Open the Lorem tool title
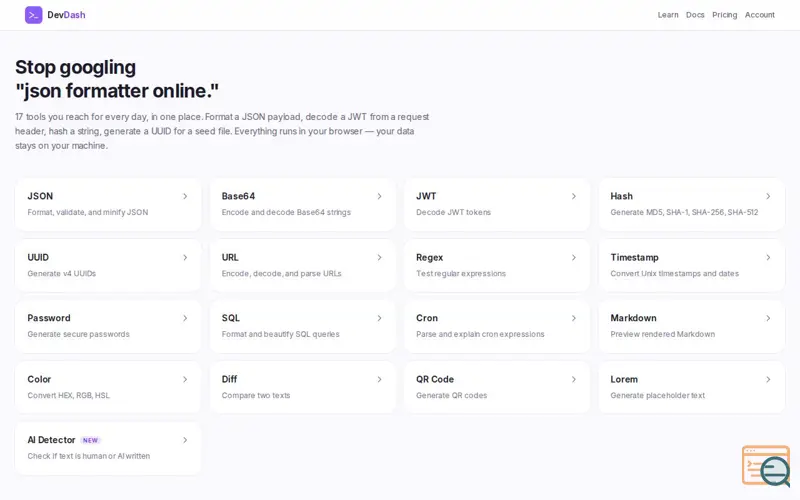 pyautogui.click(x=624, y=379)
